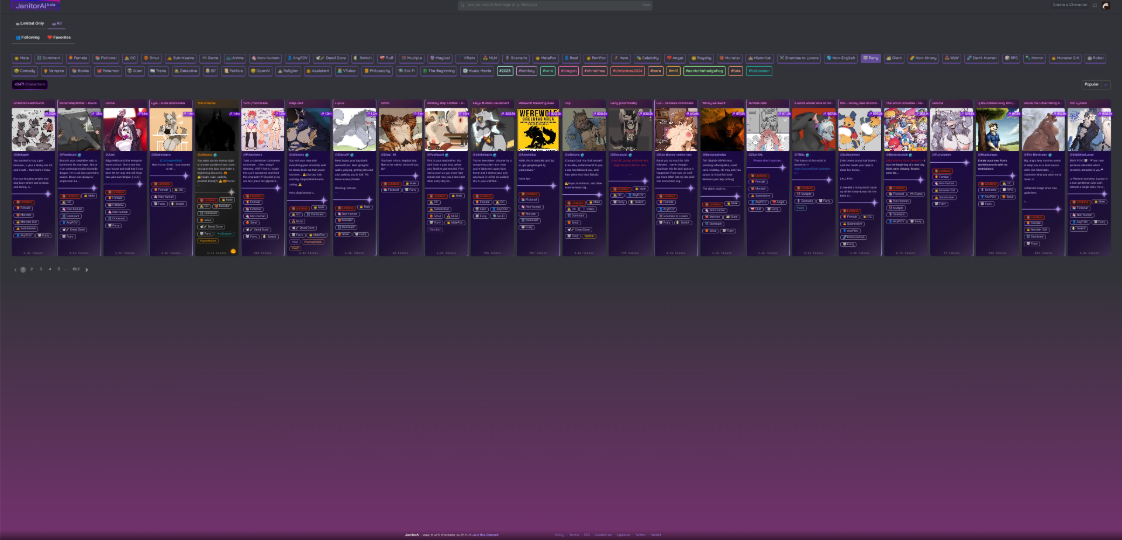Open the Popular sort dropdown
This screenshot has width=1122, height=540.
pos(1096,85)
